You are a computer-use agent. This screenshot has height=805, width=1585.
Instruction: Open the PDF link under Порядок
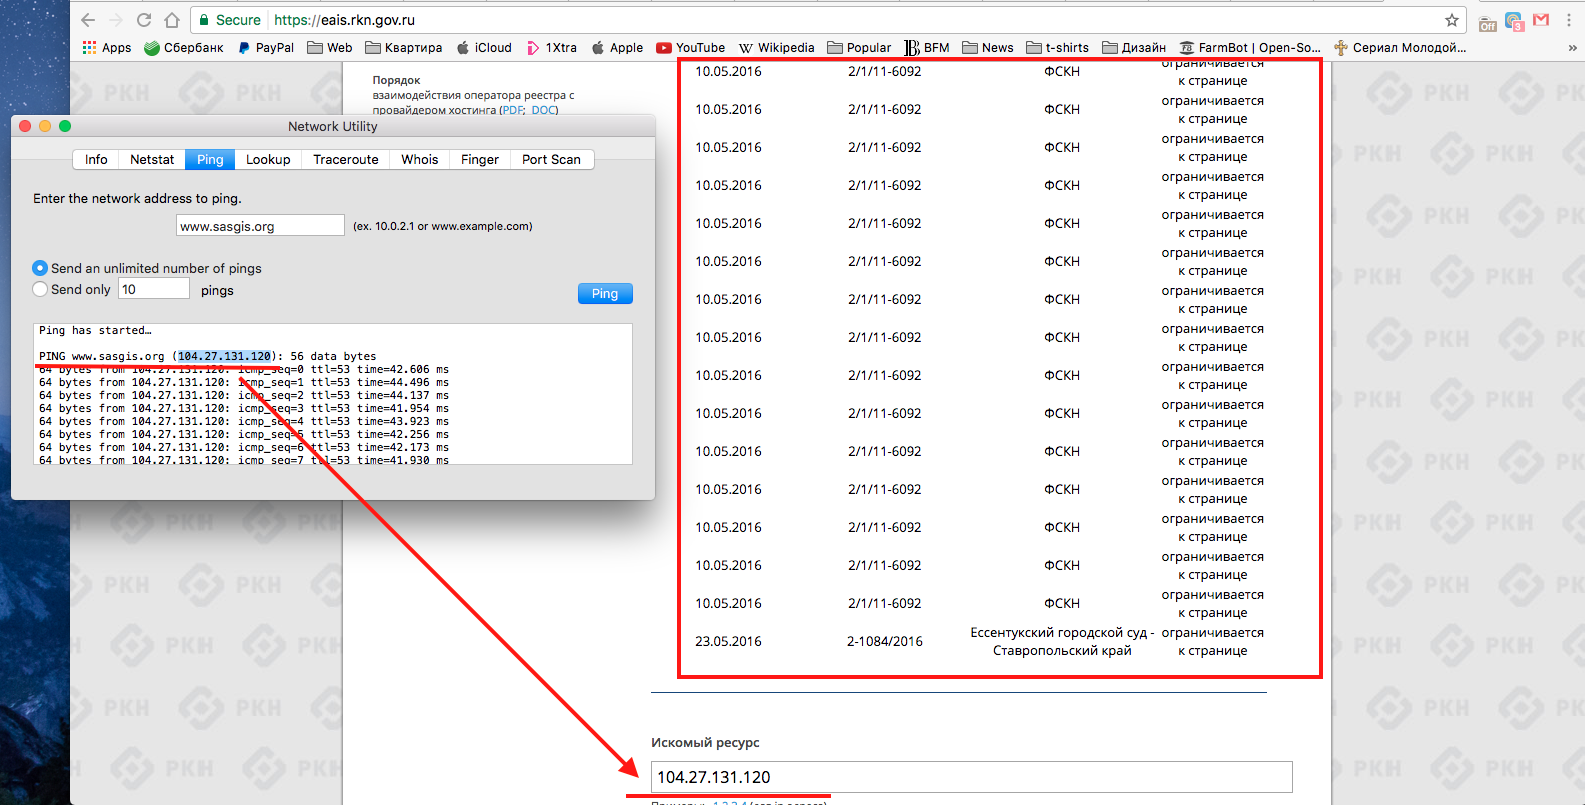point(512,110)
